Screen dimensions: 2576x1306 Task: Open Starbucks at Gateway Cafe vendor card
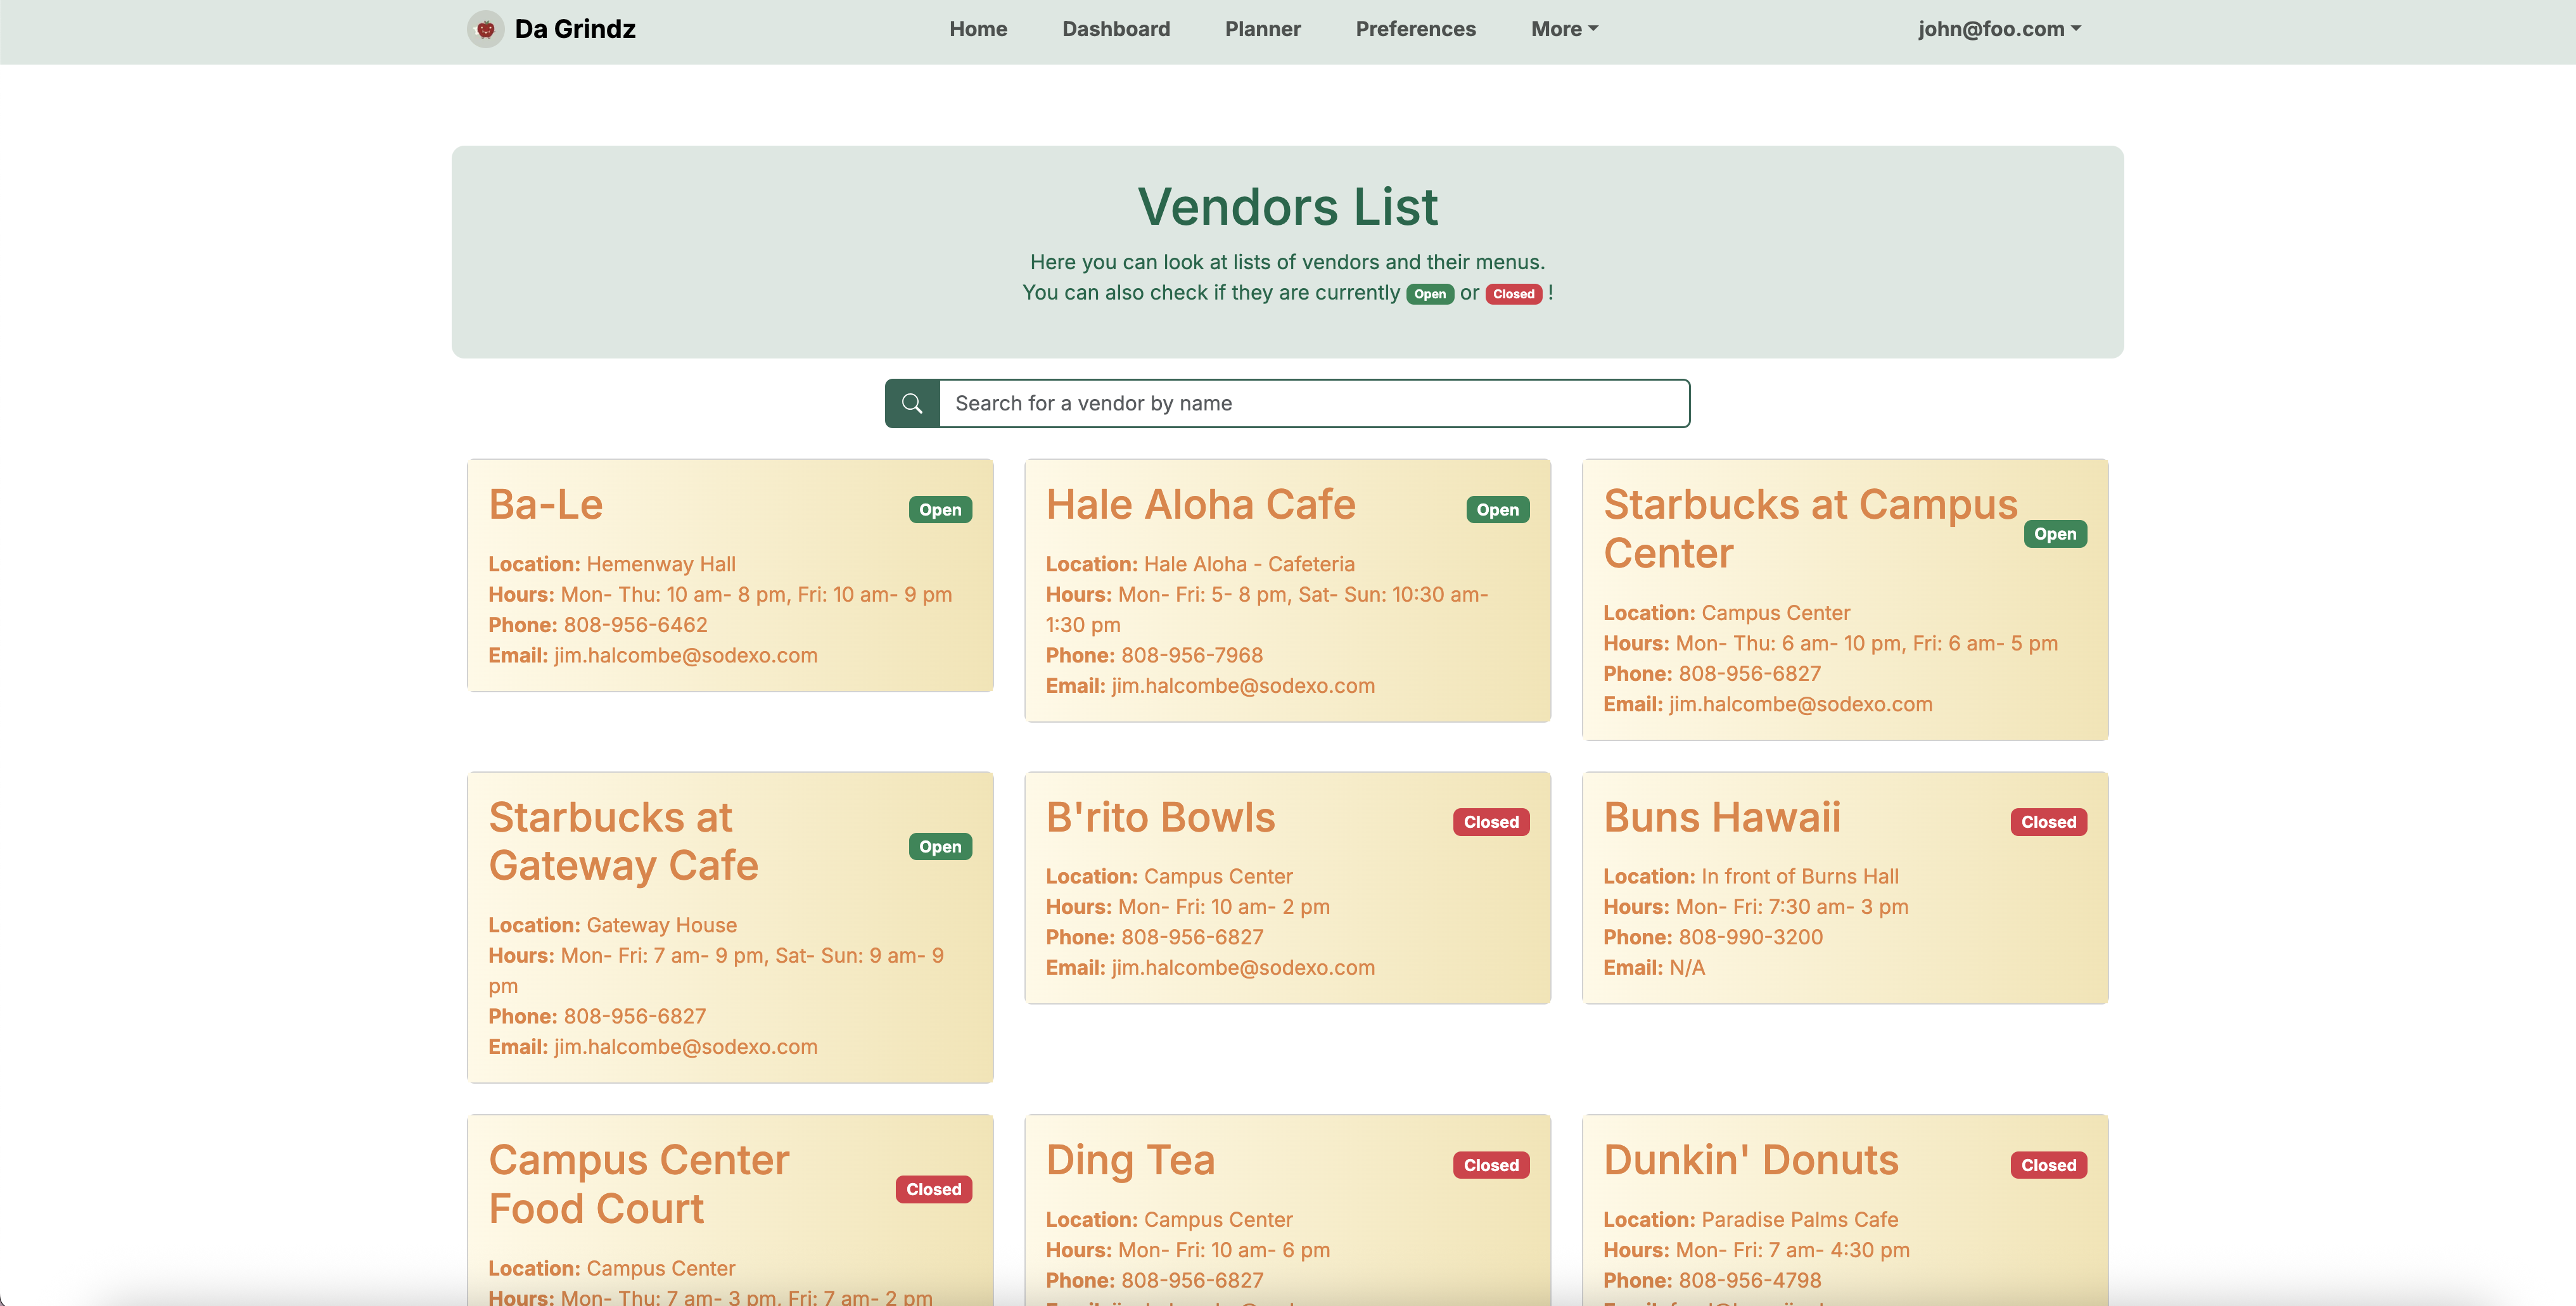point(623,842)
